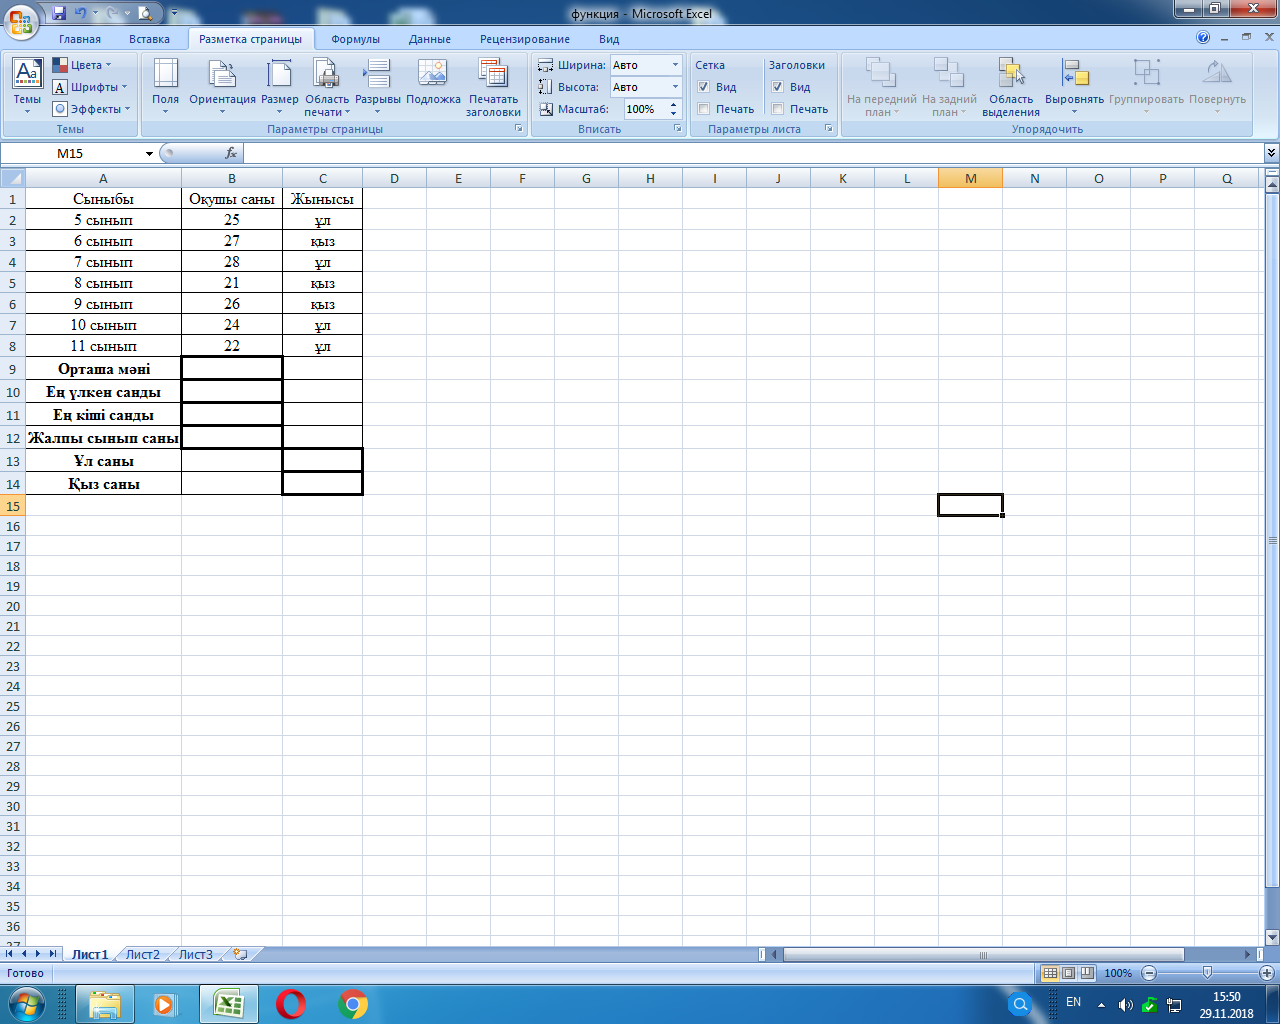This screenshot has width=1280, height=1024.
Task: Switch to Вид (View) ribbon tab
Action: (609, 39)
